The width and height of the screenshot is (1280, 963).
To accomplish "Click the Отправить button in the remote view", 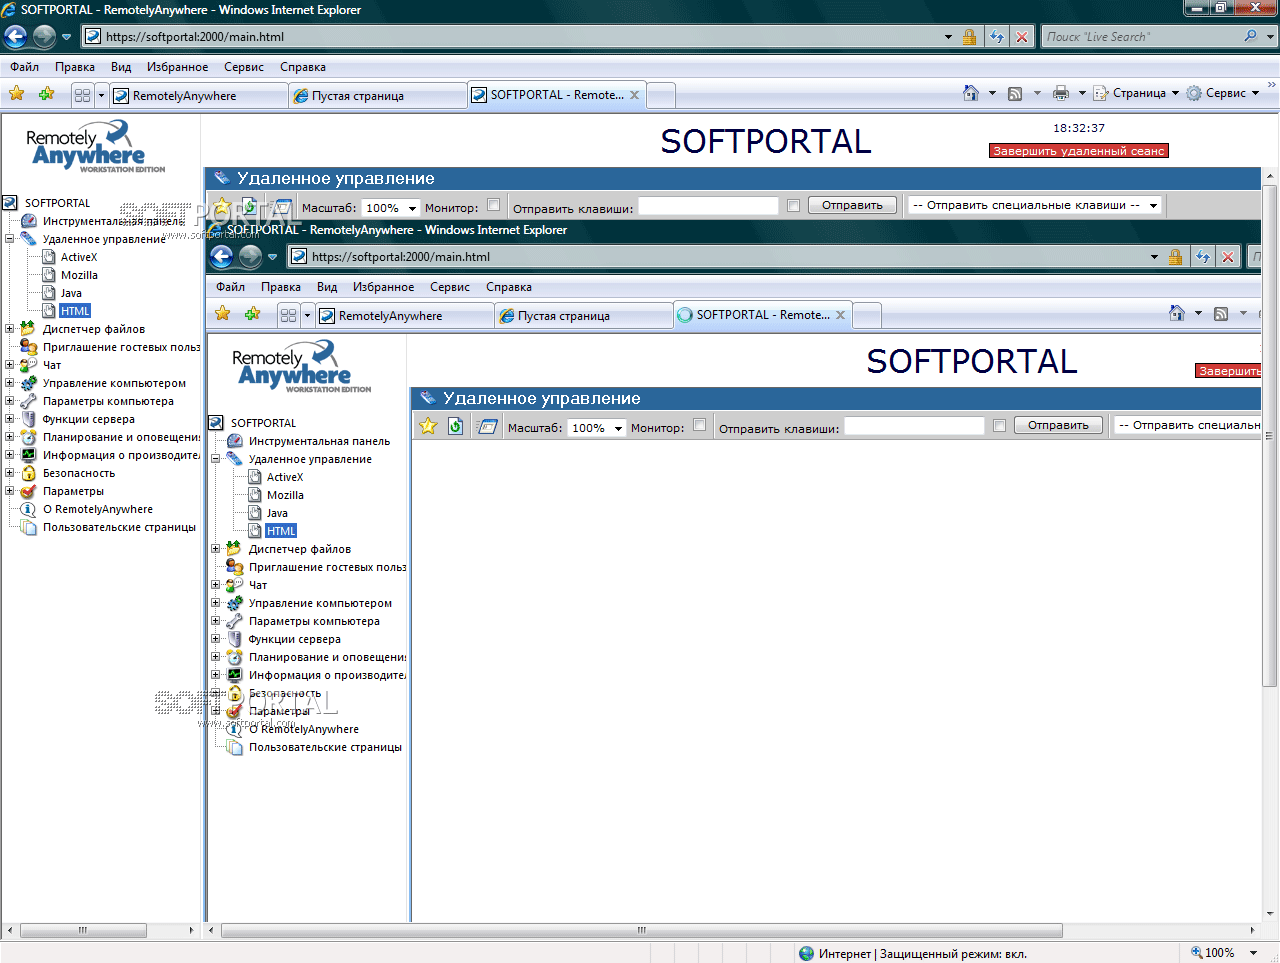I will click(x=1058, y=426).
